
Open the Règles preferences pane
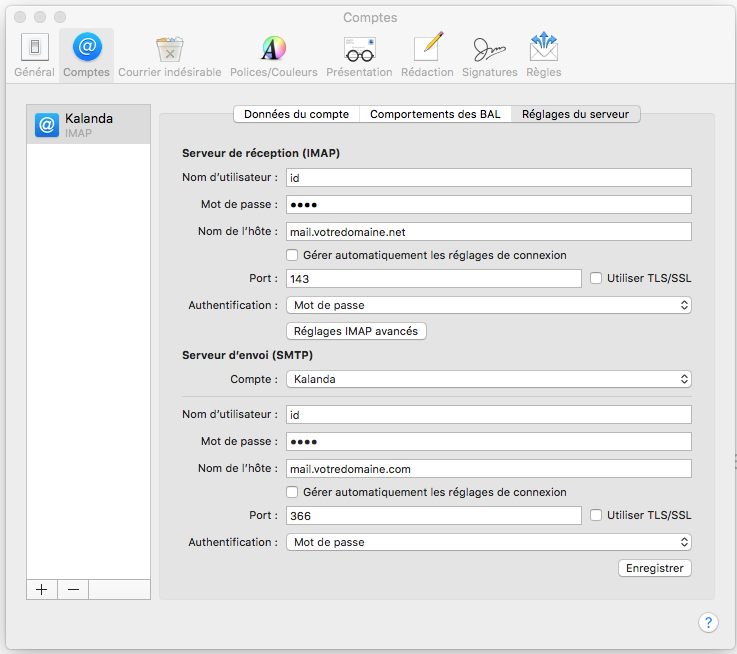[x=544, y=55]
